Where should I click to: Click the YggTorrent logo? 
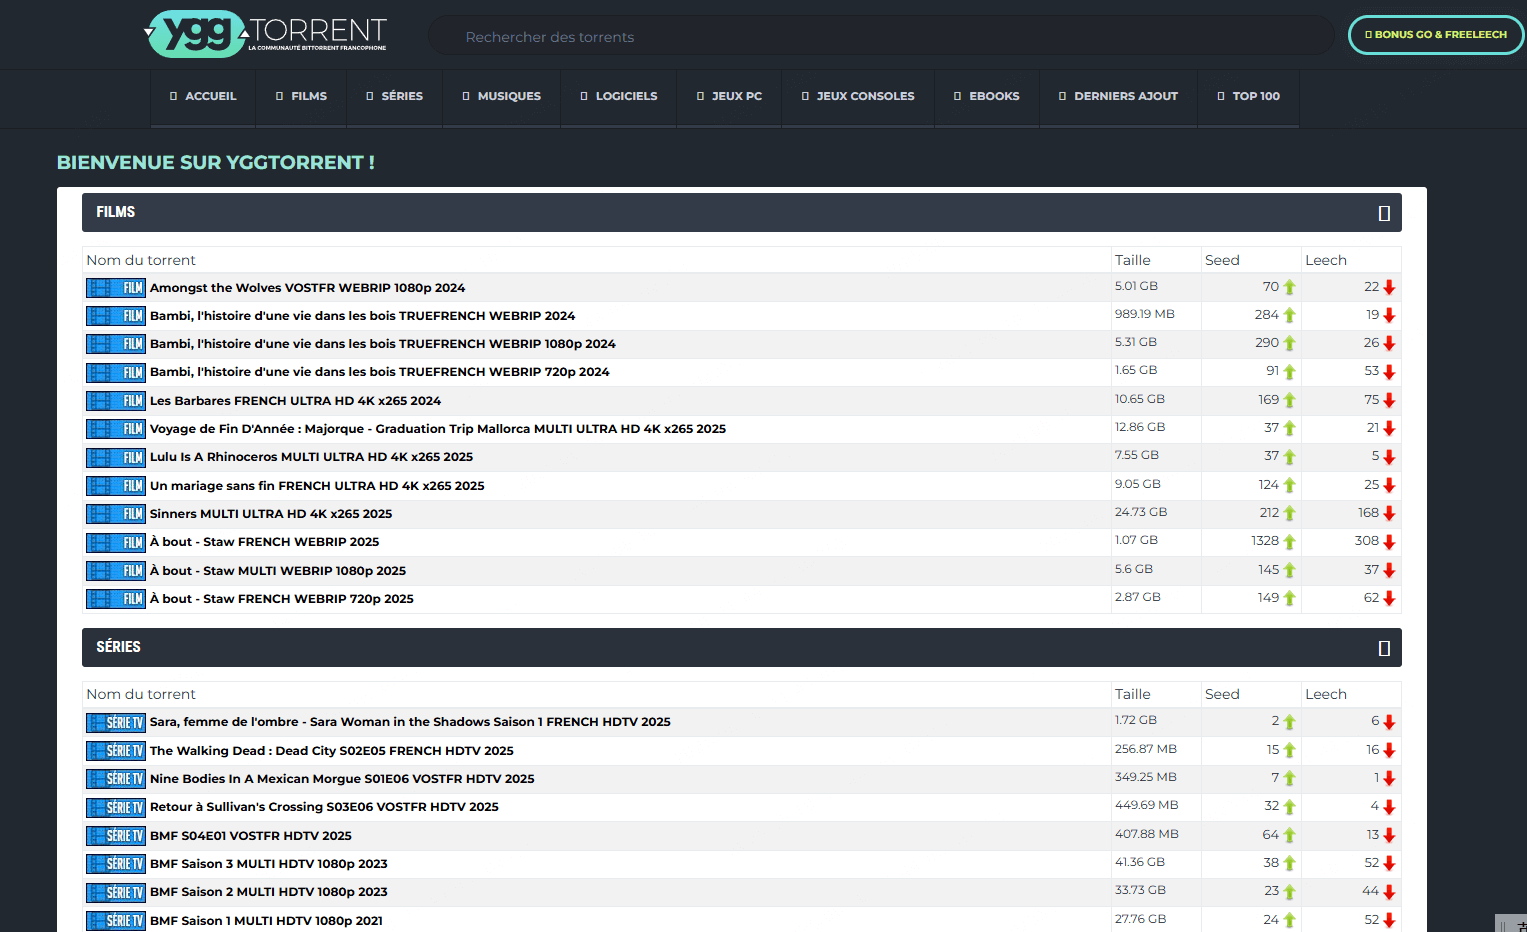(x=266, y=33)
